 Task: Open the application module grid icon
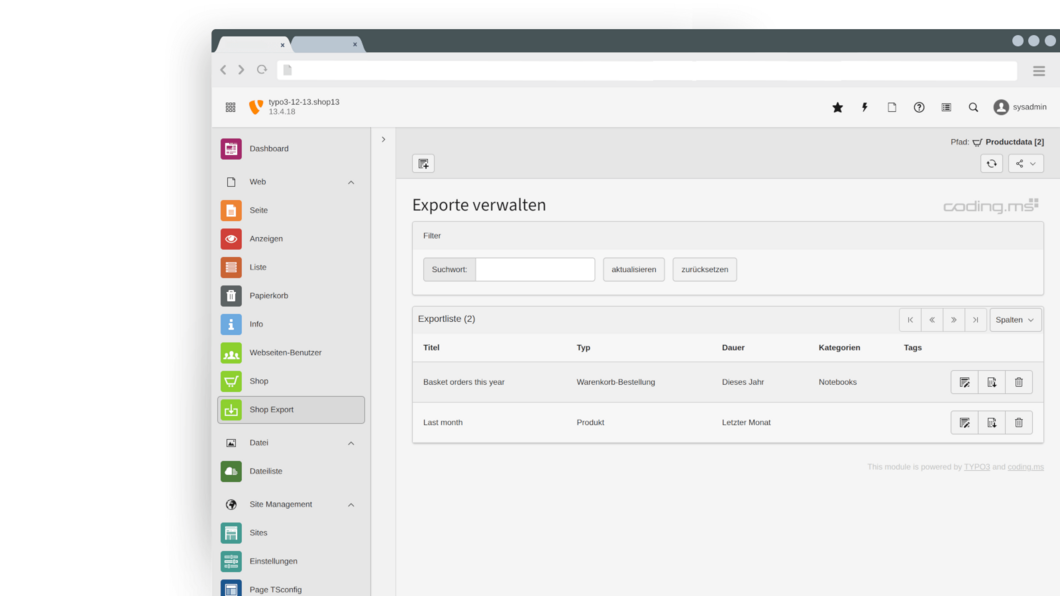coord(230,108)
